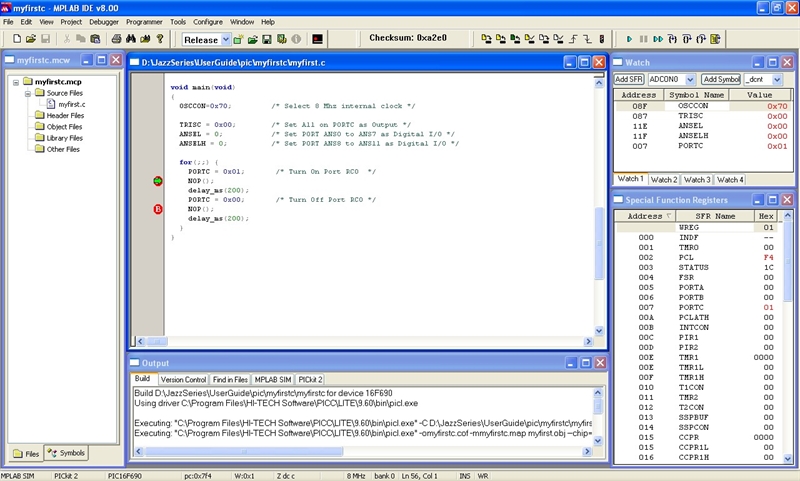Screen dimensions: 800x481
Task: Click the question mark Help icon
Action: [x=160, y=39]
